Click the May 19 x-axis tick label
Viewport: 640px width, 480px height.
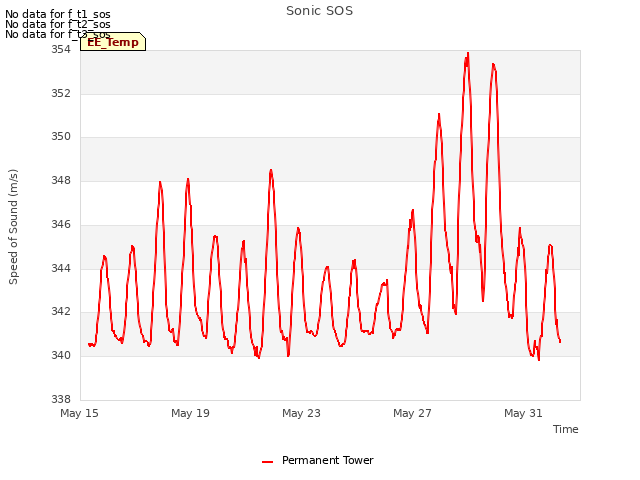coord(190,413)
